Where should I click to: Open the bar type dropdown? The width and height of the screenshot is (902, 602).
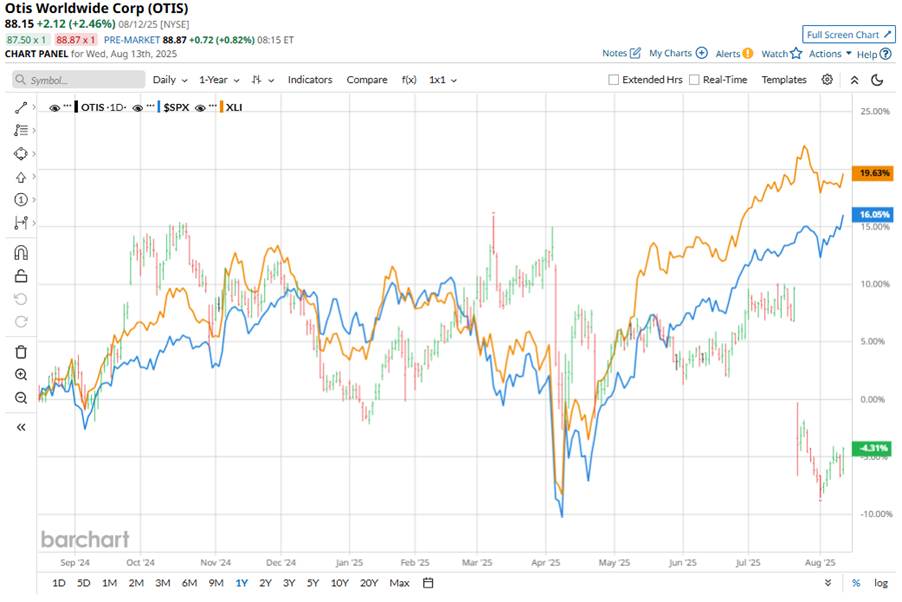pos(263,80)
